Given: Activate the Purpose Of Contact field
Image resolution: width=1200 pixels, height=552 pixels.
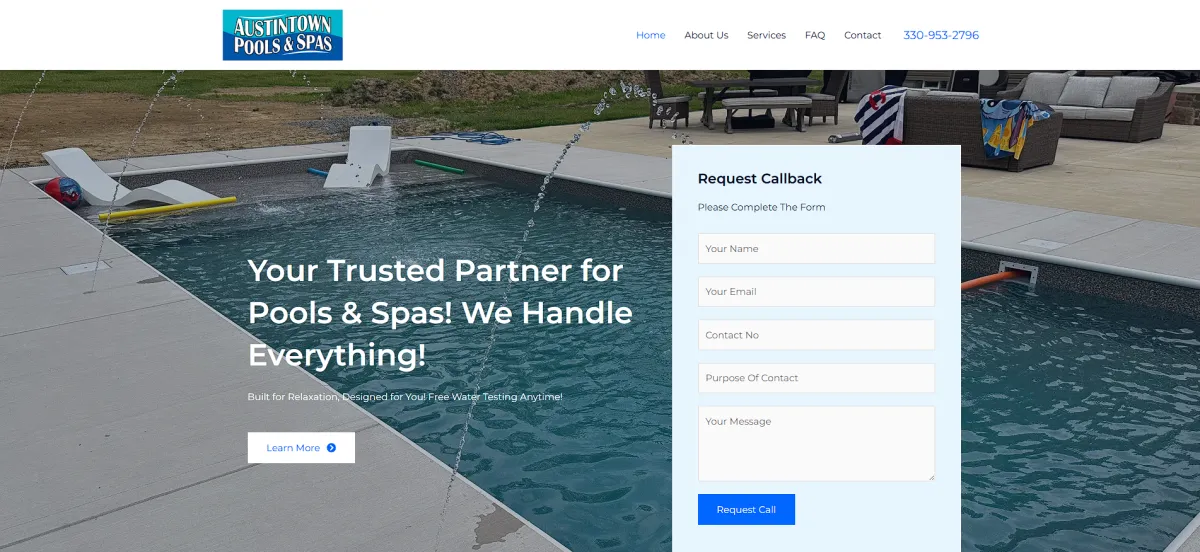Looking at the screenshot, I should tap(816, 378).
